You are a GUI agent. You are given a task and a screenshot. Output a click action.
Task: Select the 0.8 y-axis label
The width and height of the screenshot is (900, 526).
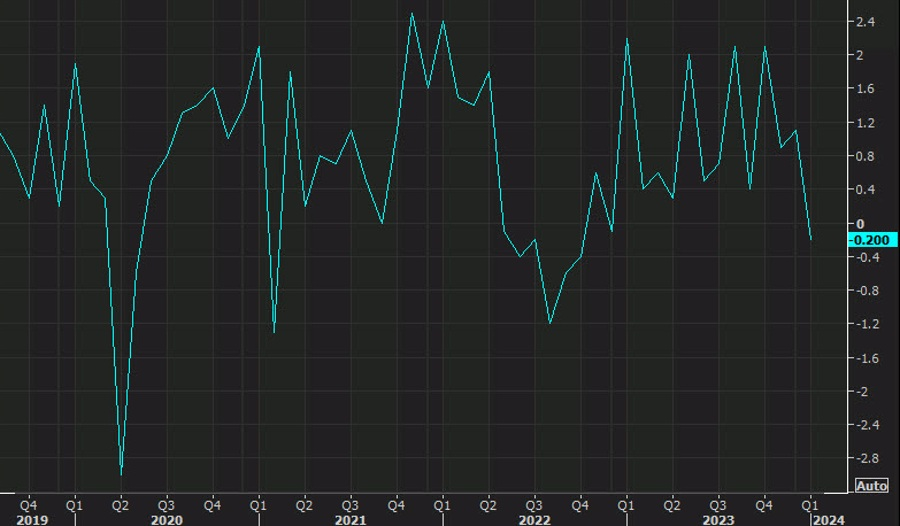point(865,156)
